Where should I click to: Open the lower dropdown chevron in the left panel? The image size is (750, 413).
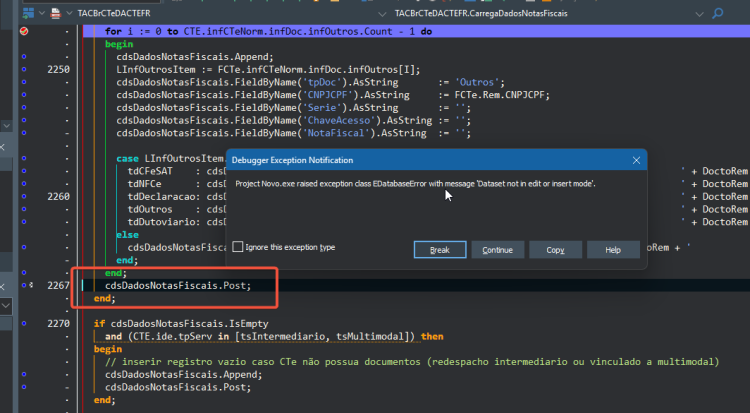point(6,305)
